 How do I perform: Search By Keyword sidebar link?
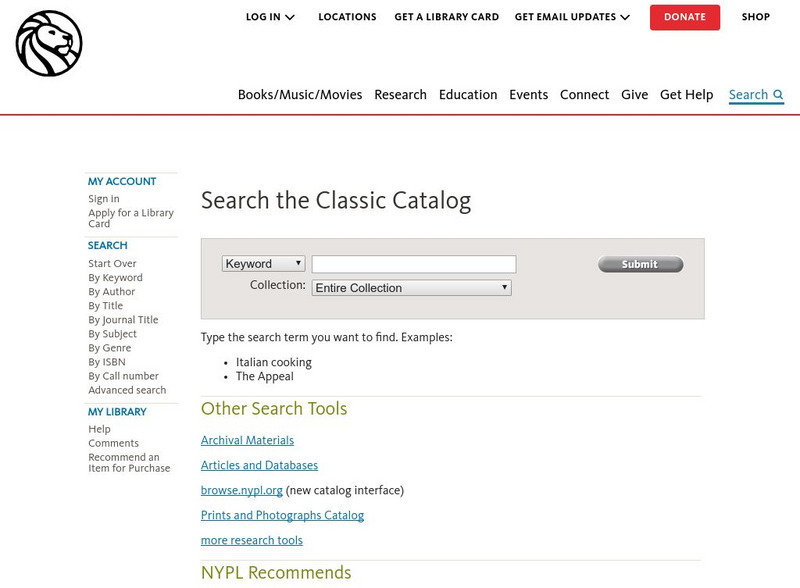[x=115, y=278]
